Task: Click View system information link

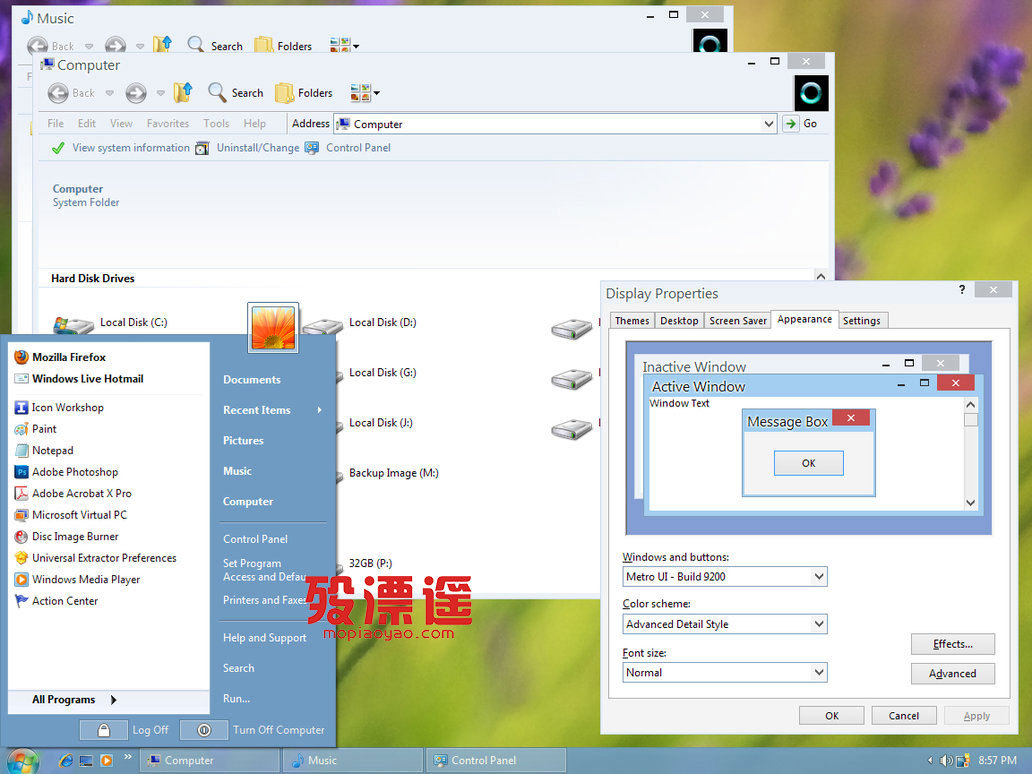Action: 121,148
